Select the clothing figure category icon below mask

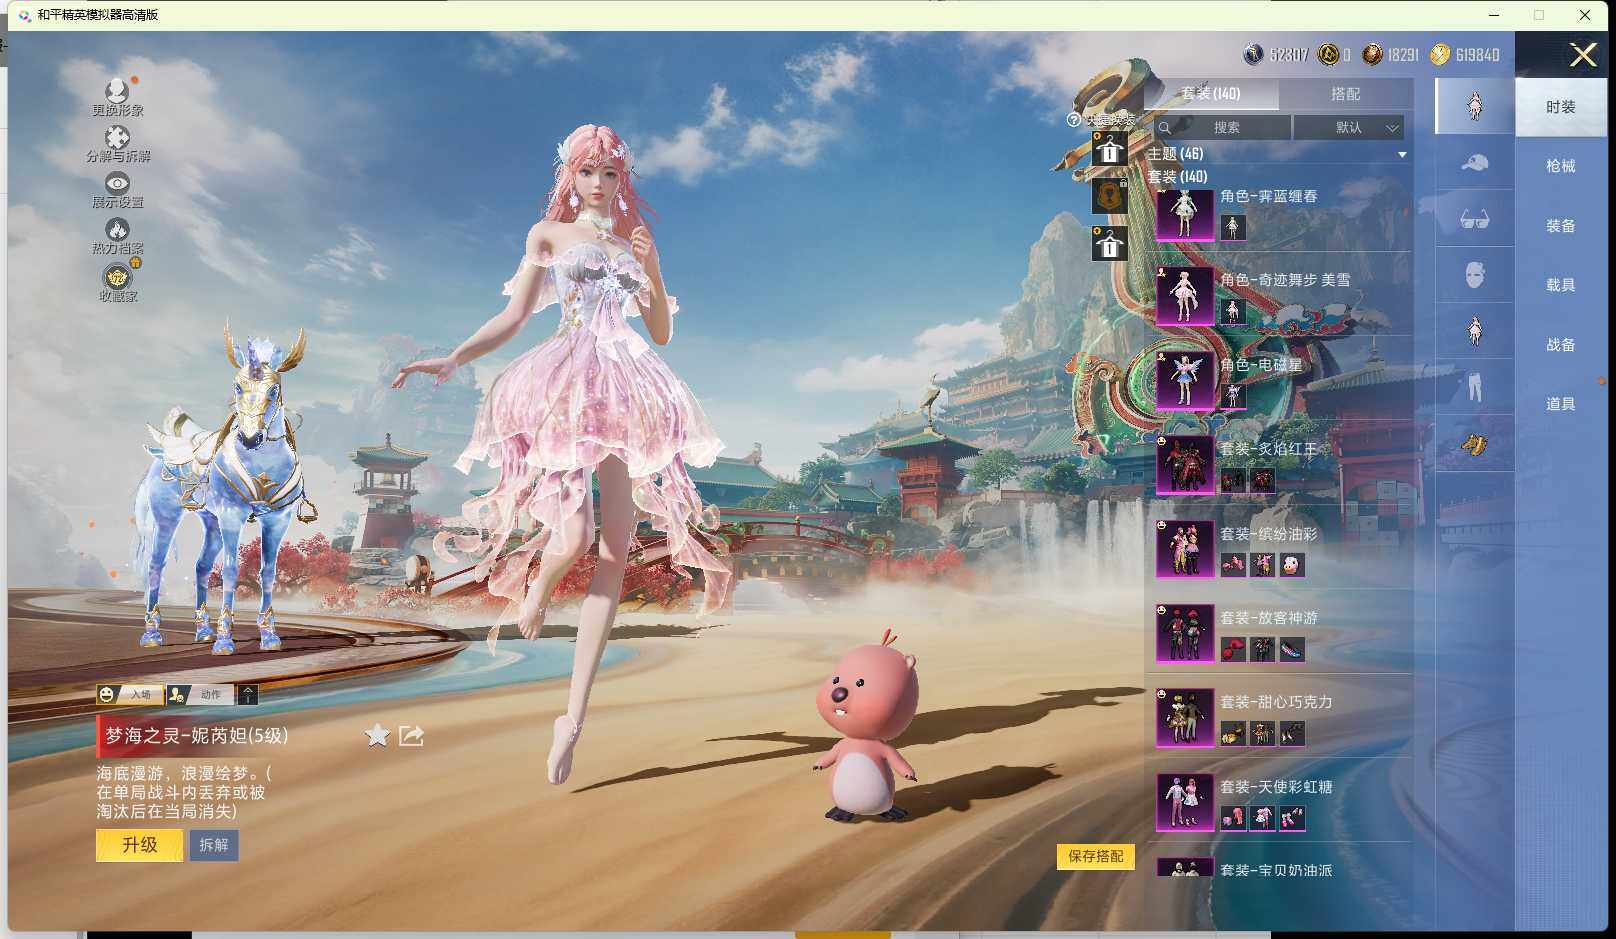point(1475,331)
